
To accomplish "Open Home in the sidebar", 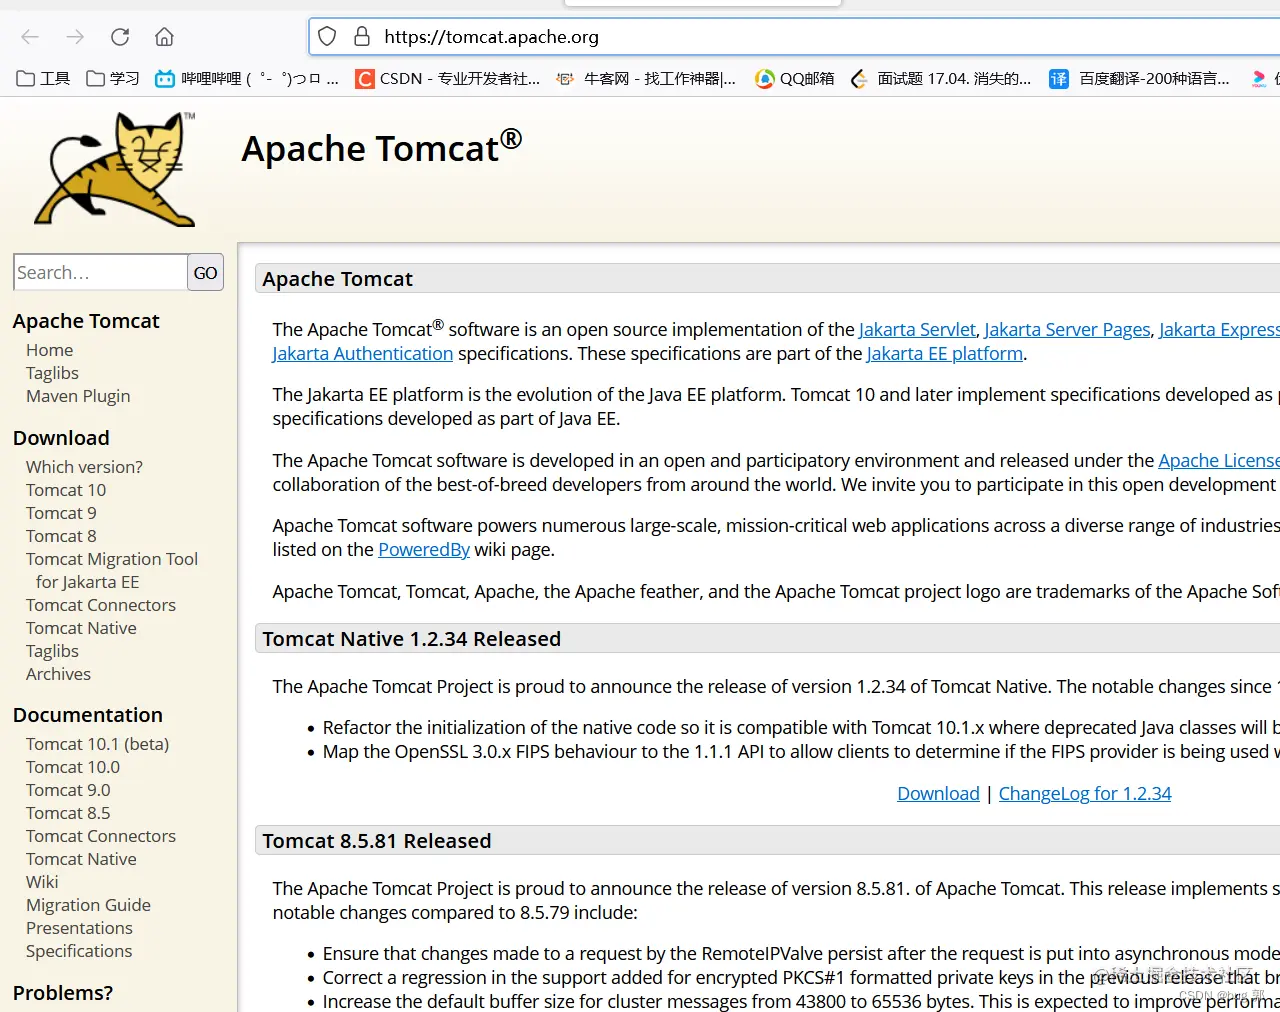I will (x=50, y=350).
